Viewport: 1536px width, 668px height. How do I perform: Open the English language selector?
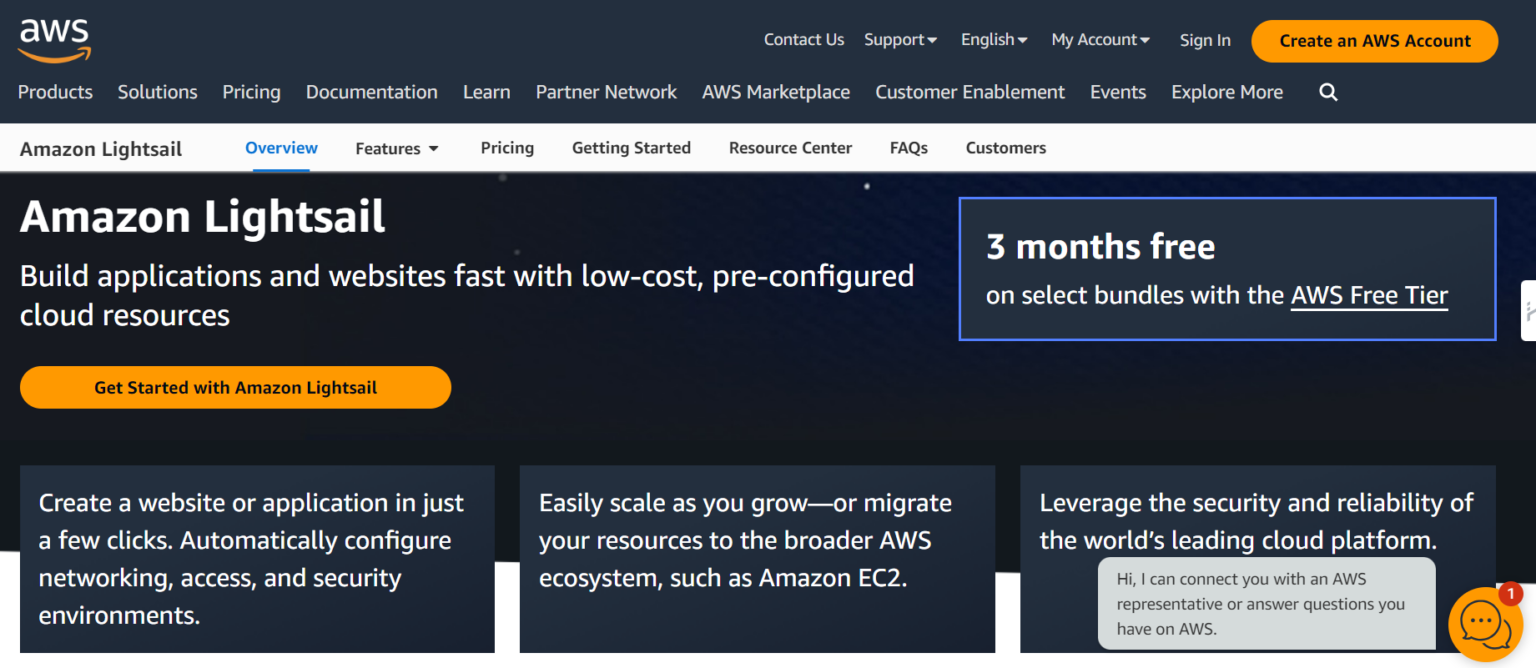(x=993, y=40)
